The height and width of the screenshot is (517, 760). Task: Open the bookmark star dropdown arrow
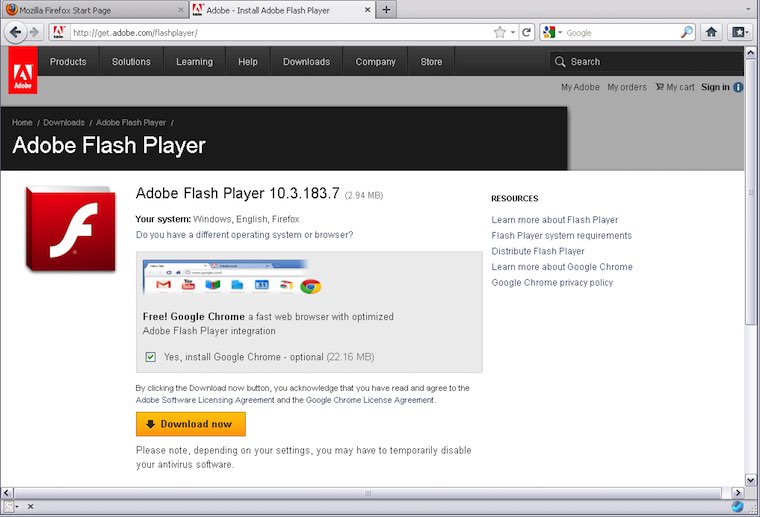coord(513,32)
